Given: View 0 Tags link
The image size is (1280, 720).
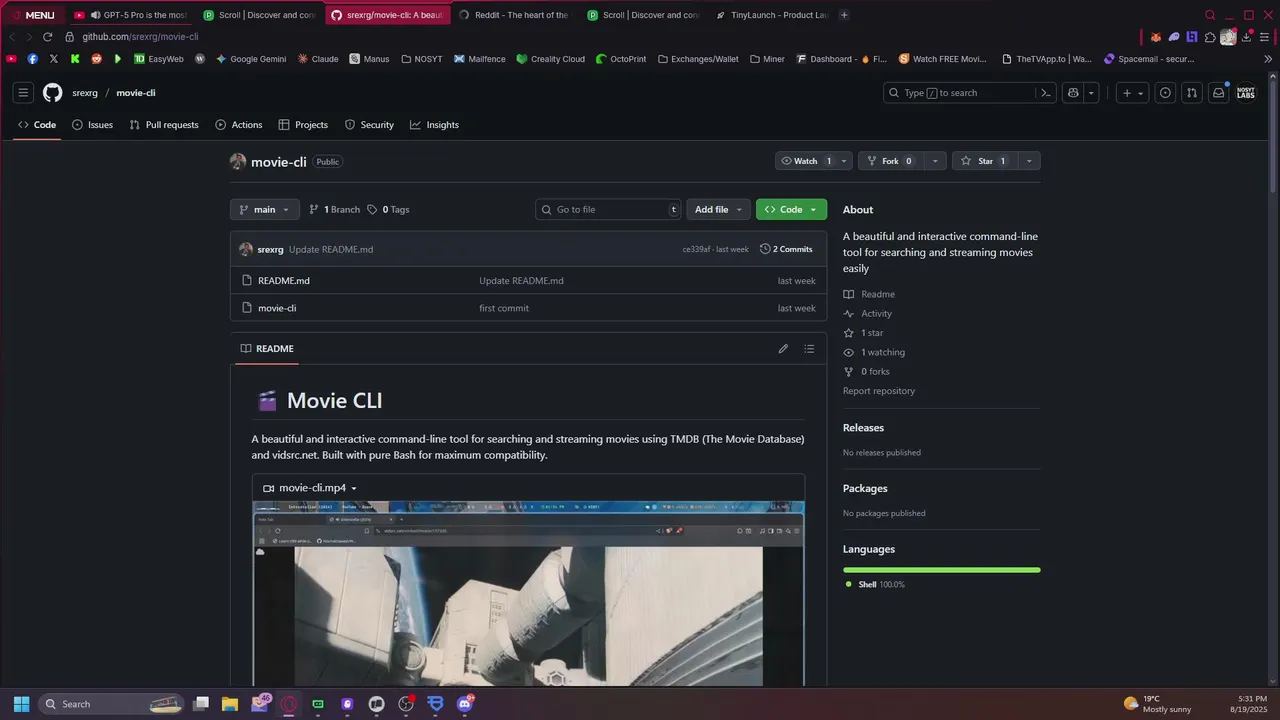Looking at the screenshot, I should (388, 210).
